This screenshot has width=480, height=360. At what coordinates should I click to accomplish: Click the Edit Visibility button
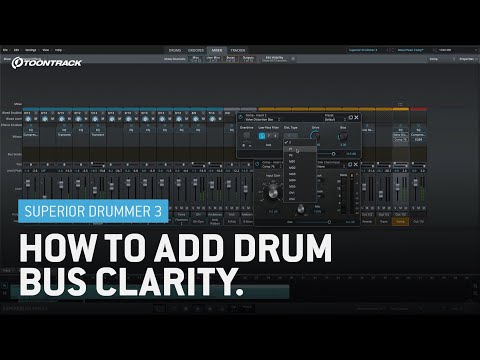tap(274, 59)
